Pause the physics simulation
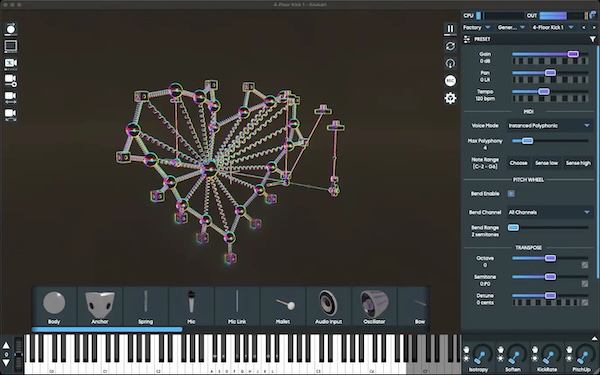This screenshot has height=375, width=600. tap(450, 29)
